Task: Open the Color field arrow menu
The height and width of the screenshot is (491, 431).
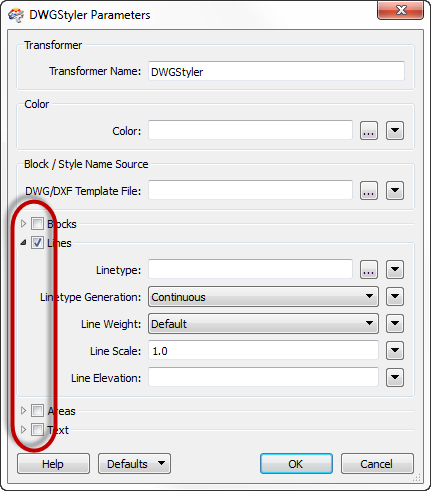Action: coord(395,130)
